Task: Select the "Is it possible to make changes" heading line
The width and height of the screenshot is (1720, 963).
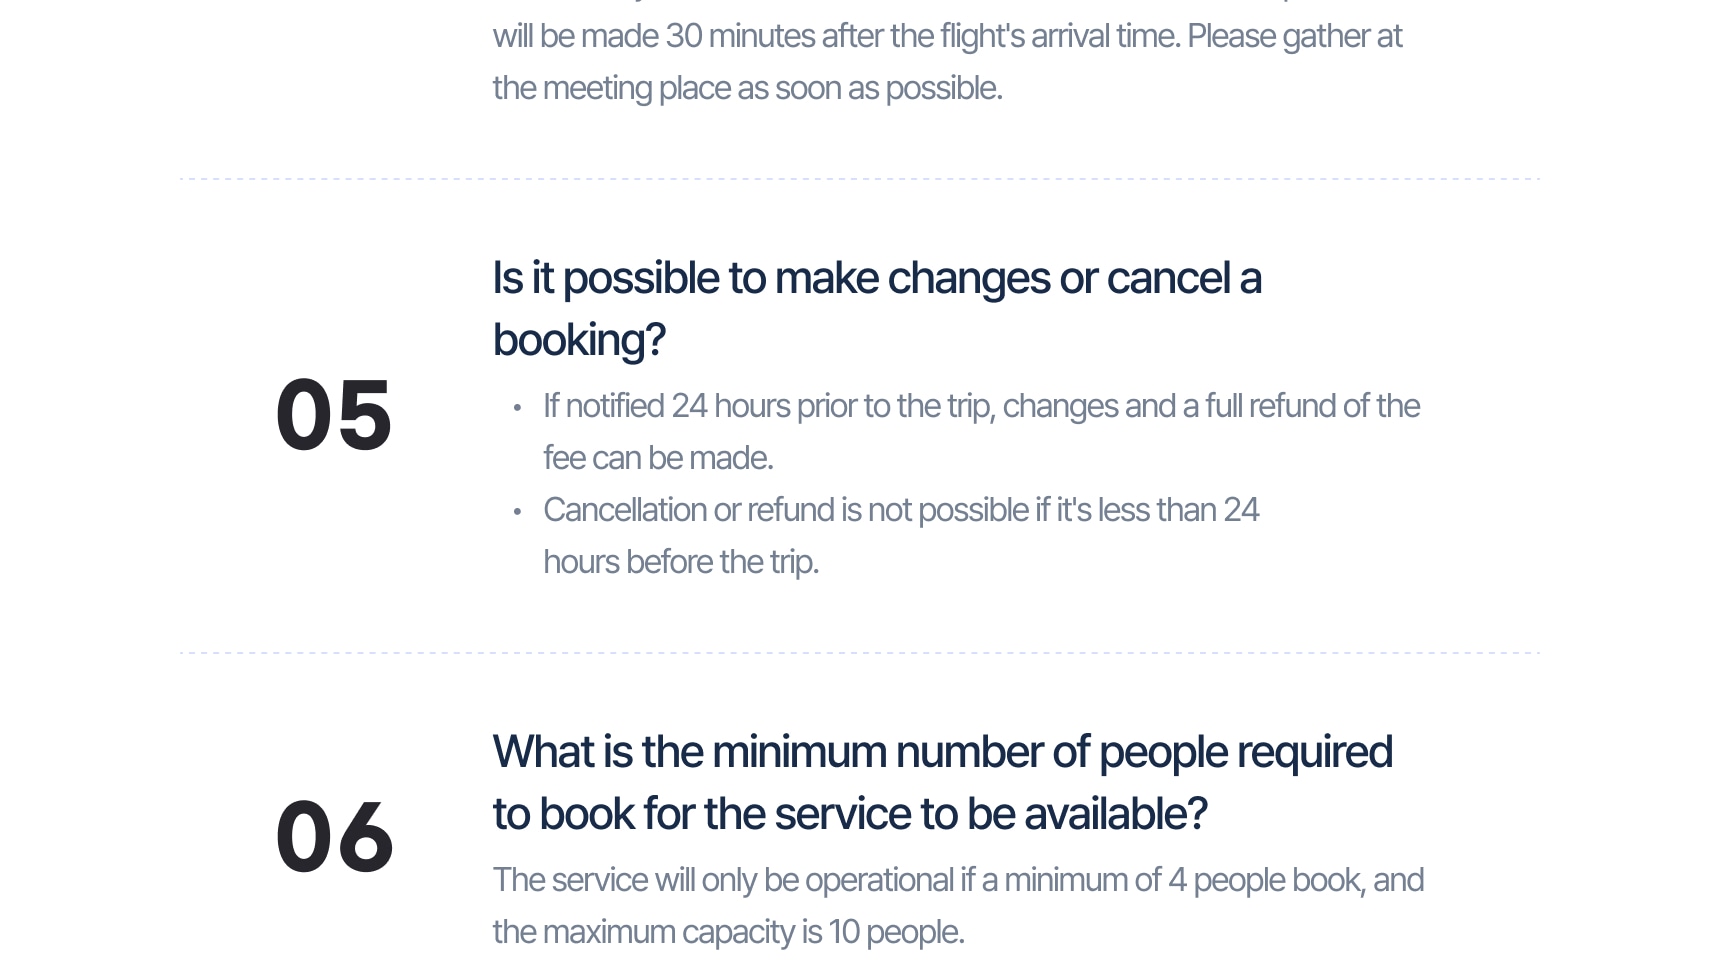Action: 877,278
